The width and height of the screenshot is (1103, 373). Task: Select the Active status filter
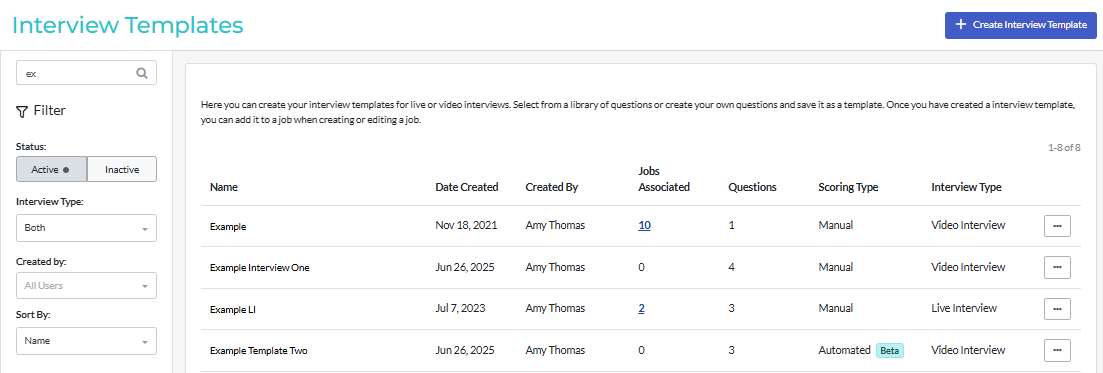[x=51, y=169]
